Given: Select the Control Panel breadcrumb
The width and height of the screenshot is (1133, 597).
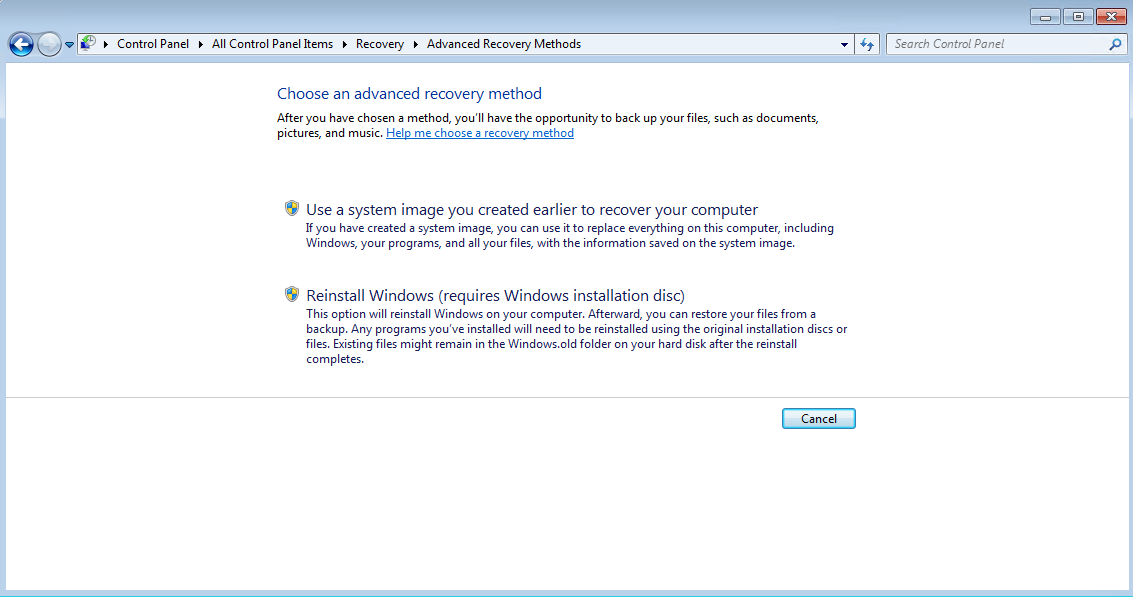Looking at the screenshot, I should coord(152,44).
